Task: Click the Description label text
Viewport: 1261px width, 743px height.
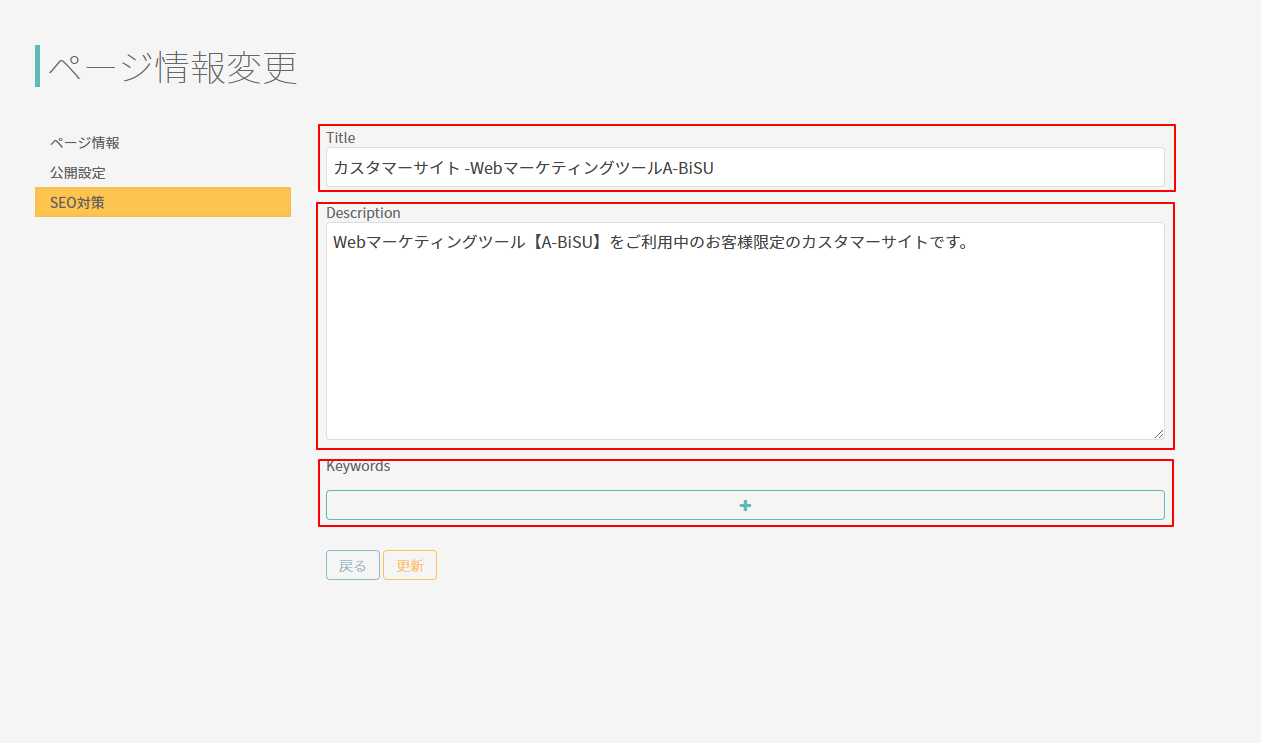Action: pyautogui.click(x=363, y=213)
